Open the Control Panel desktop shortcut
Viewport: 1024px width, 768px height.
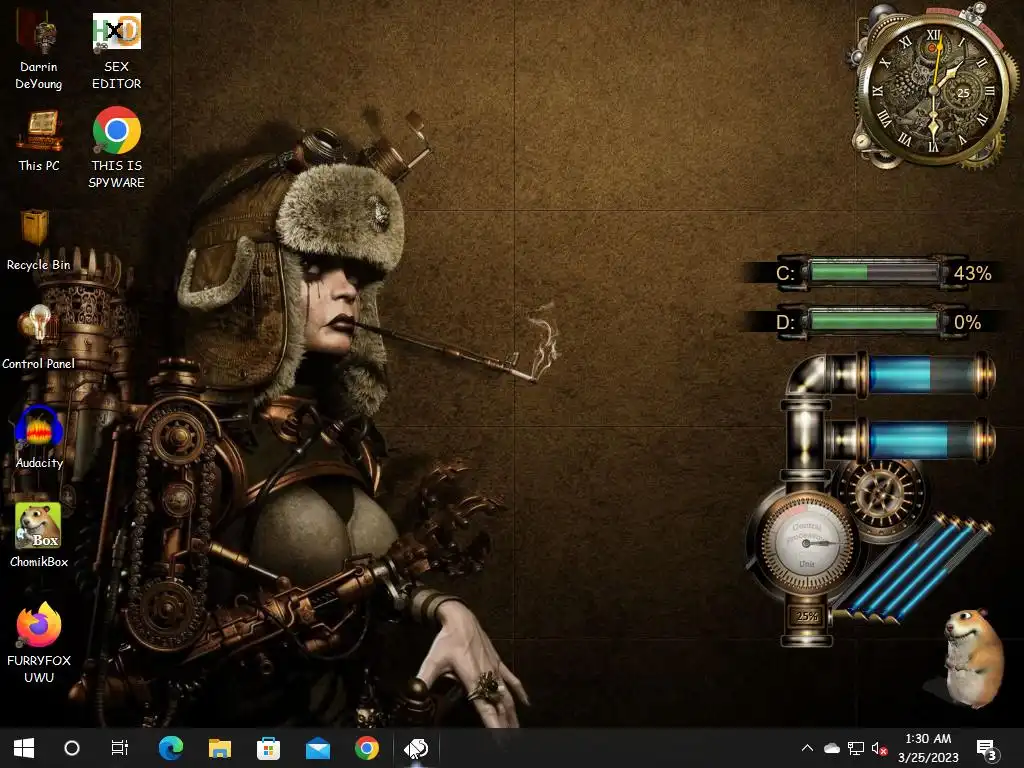pos(39,338)
